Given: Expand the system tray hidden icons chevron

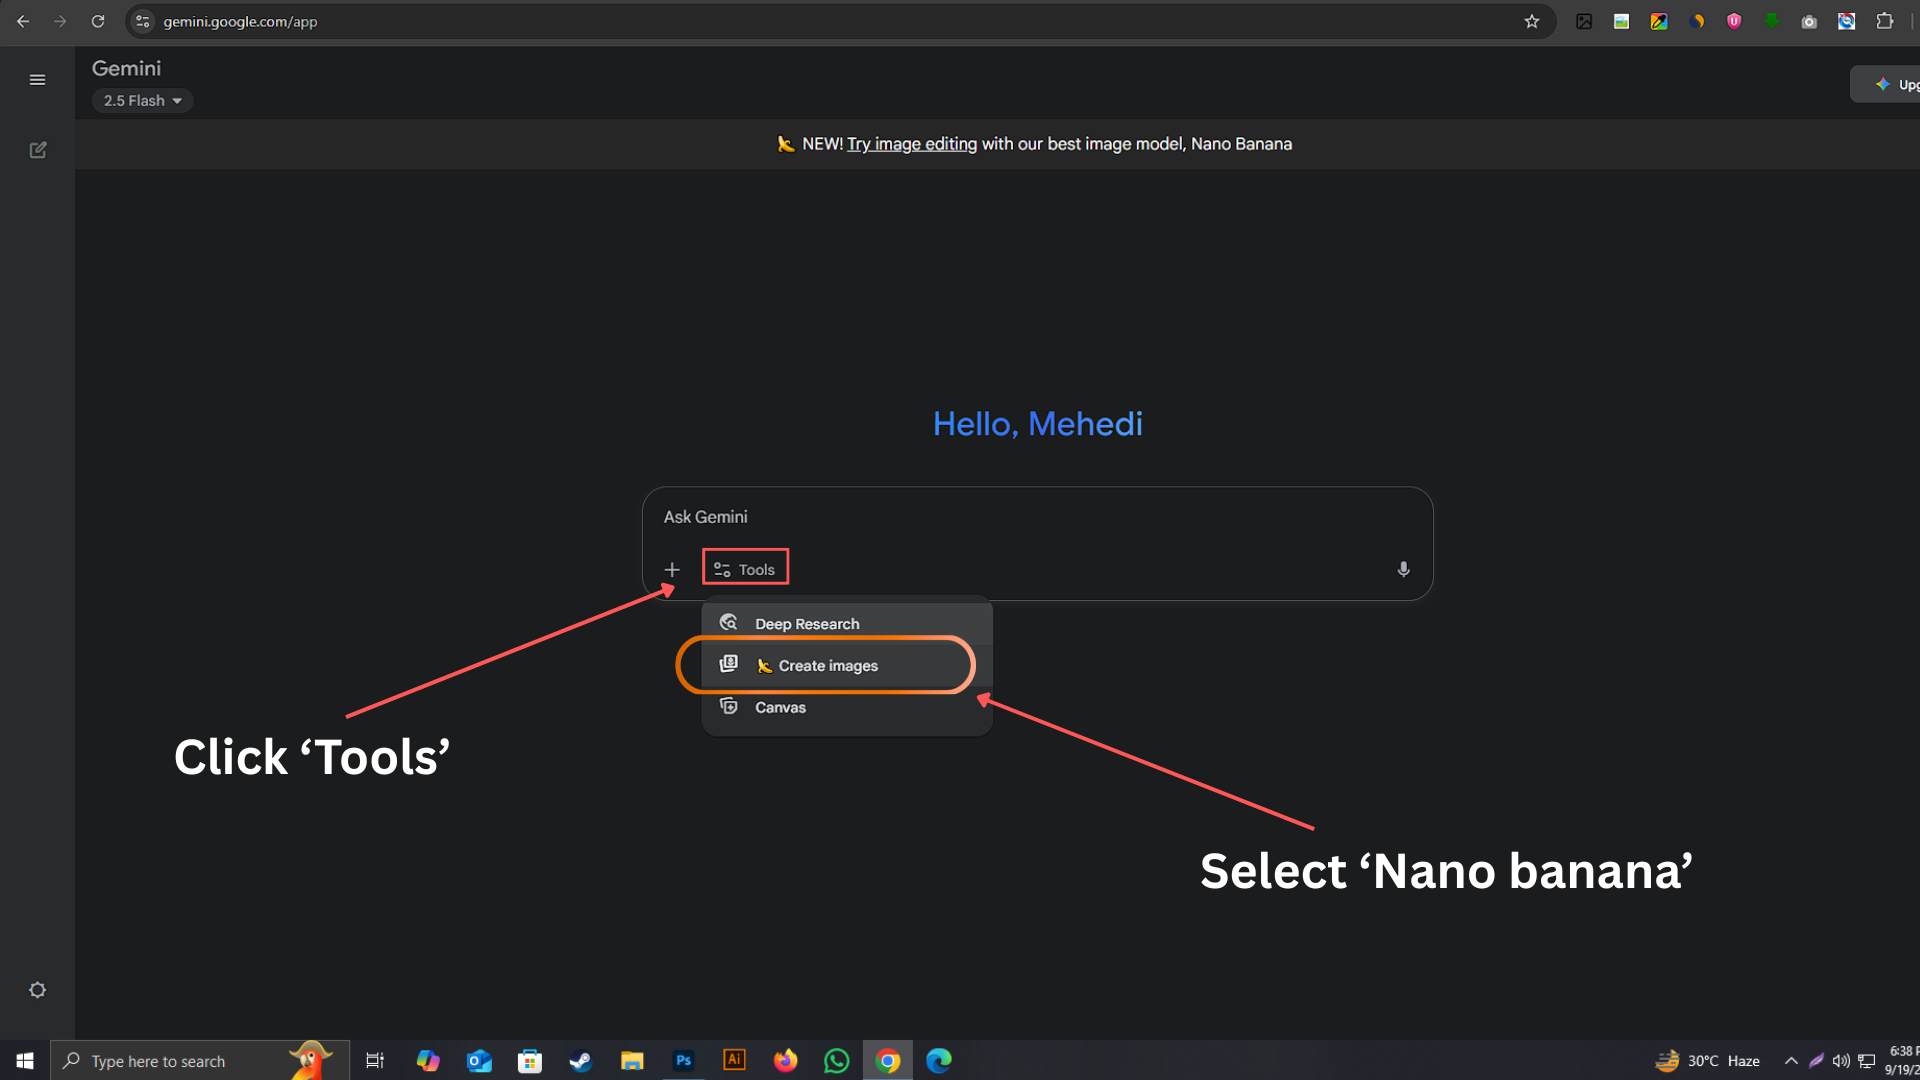Looking at the screenshot, I should click(x=1791, y=1061).
